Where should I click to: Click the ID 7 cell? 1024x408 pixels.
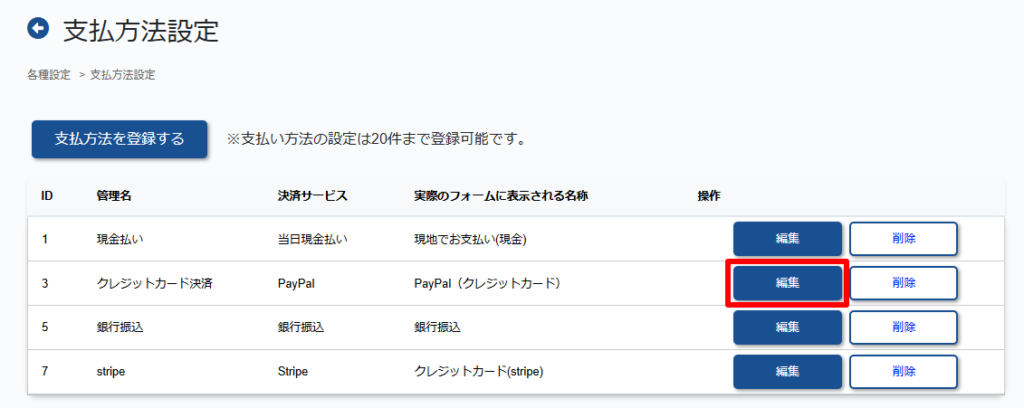point(44,371)
